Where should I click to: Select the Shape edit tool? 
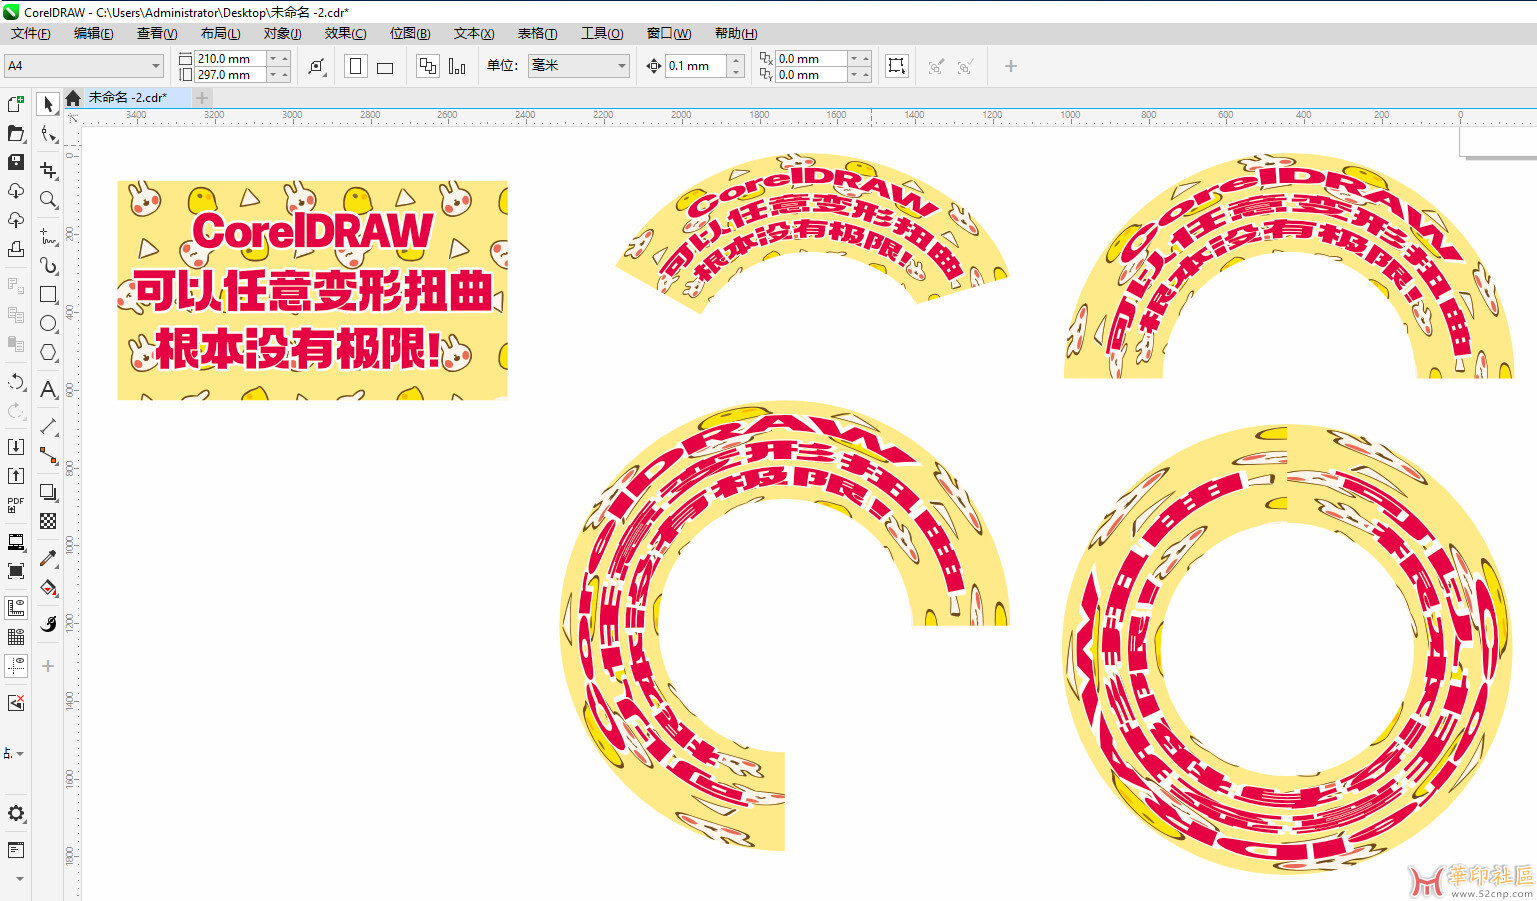pos(48,134)
